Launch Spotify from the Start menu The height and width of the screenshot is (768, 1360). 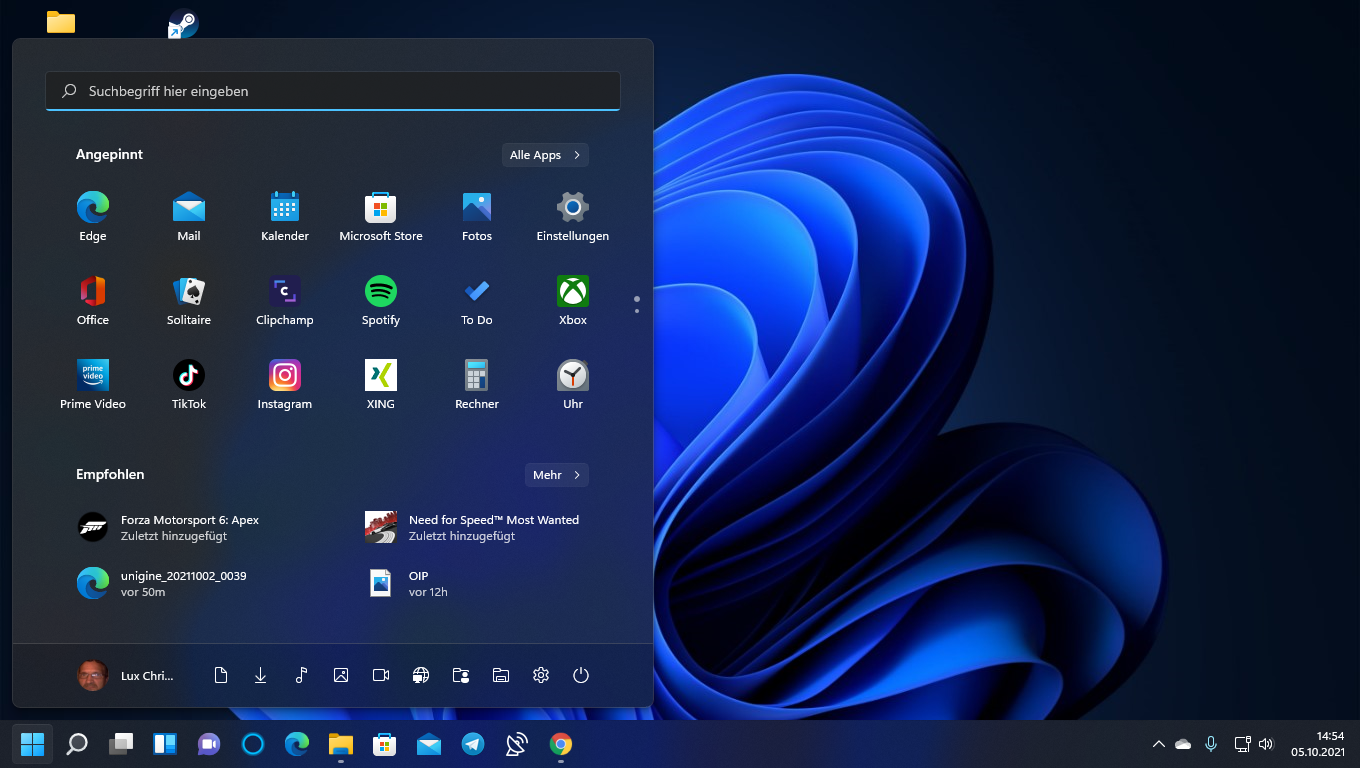click(x=381, y=301)
